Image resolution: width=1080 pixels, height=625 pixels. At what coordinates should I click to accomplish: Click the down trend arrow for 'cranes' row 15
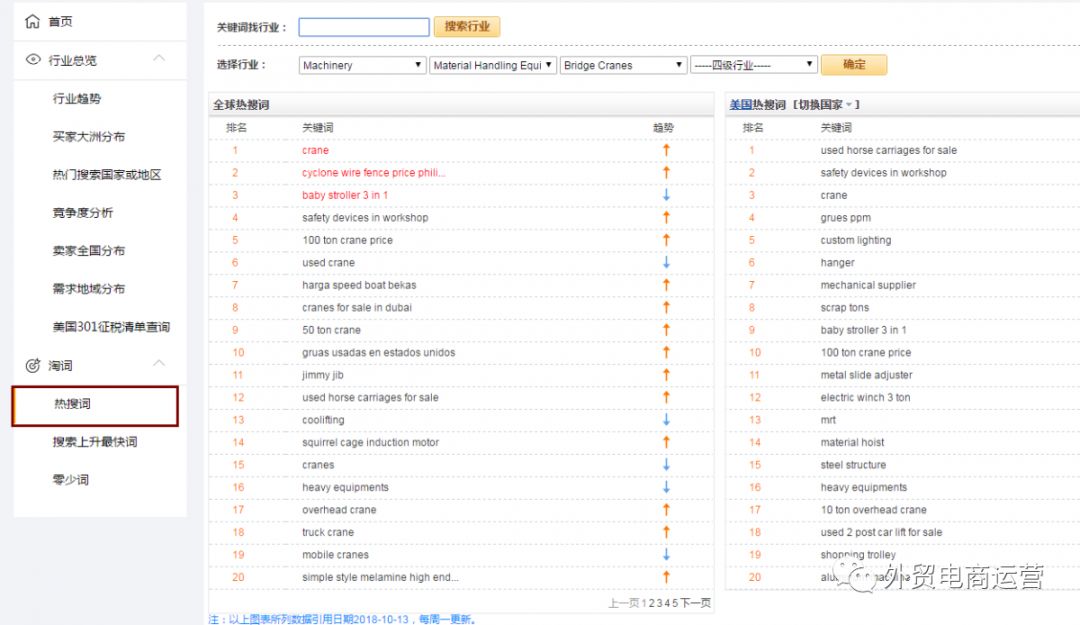point(666,464)
